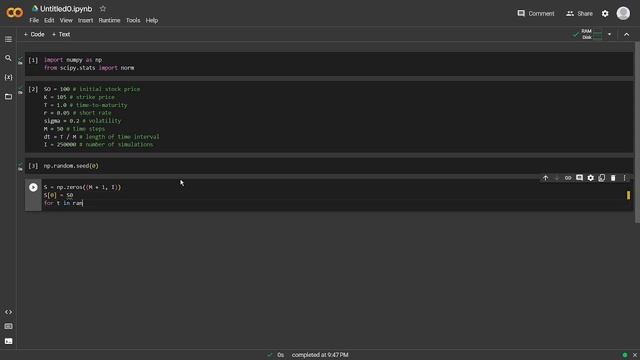Click the 'S = np.zeros((M + 1, I))' line
This screenshot has height=360, width=640.
[x=82, y=187]
